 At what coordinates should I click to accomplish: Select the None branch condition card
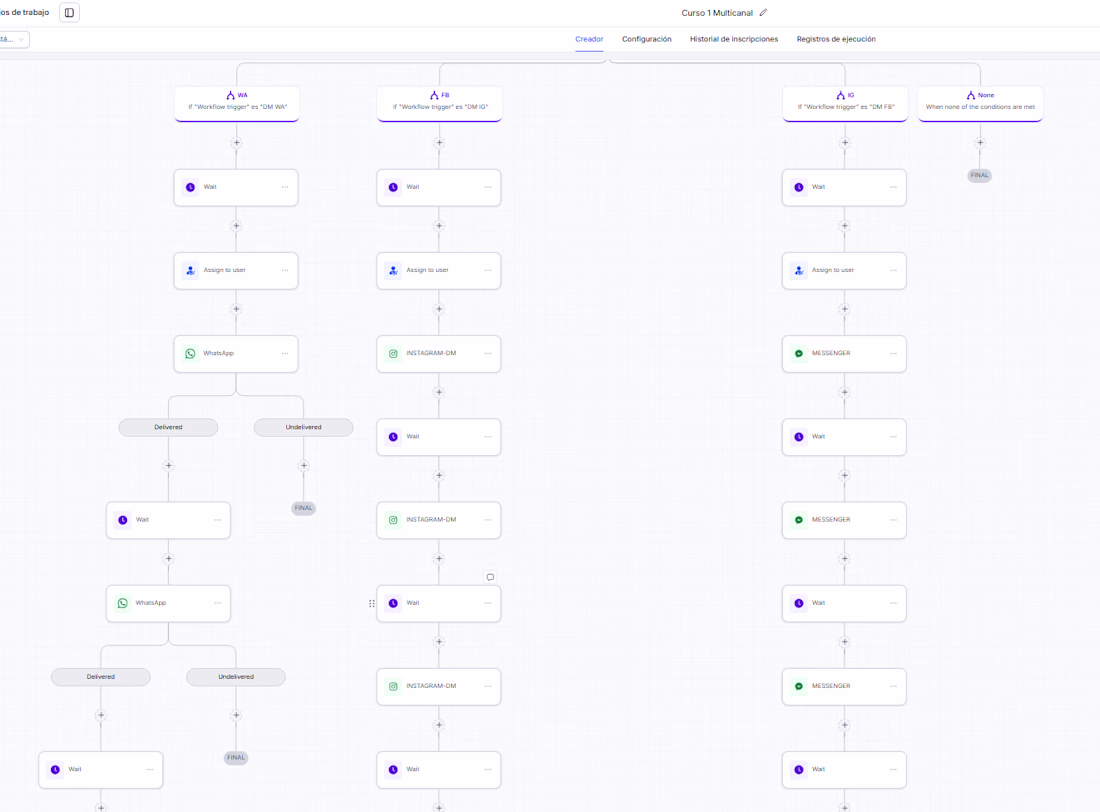(x=980, y=103)
